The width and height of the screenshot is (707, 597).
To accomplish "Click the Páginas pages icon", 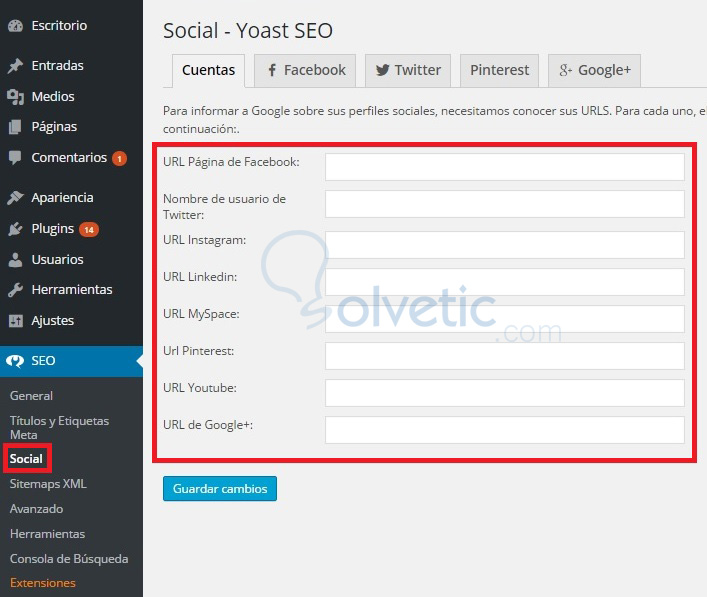I will tap(15, 127).
